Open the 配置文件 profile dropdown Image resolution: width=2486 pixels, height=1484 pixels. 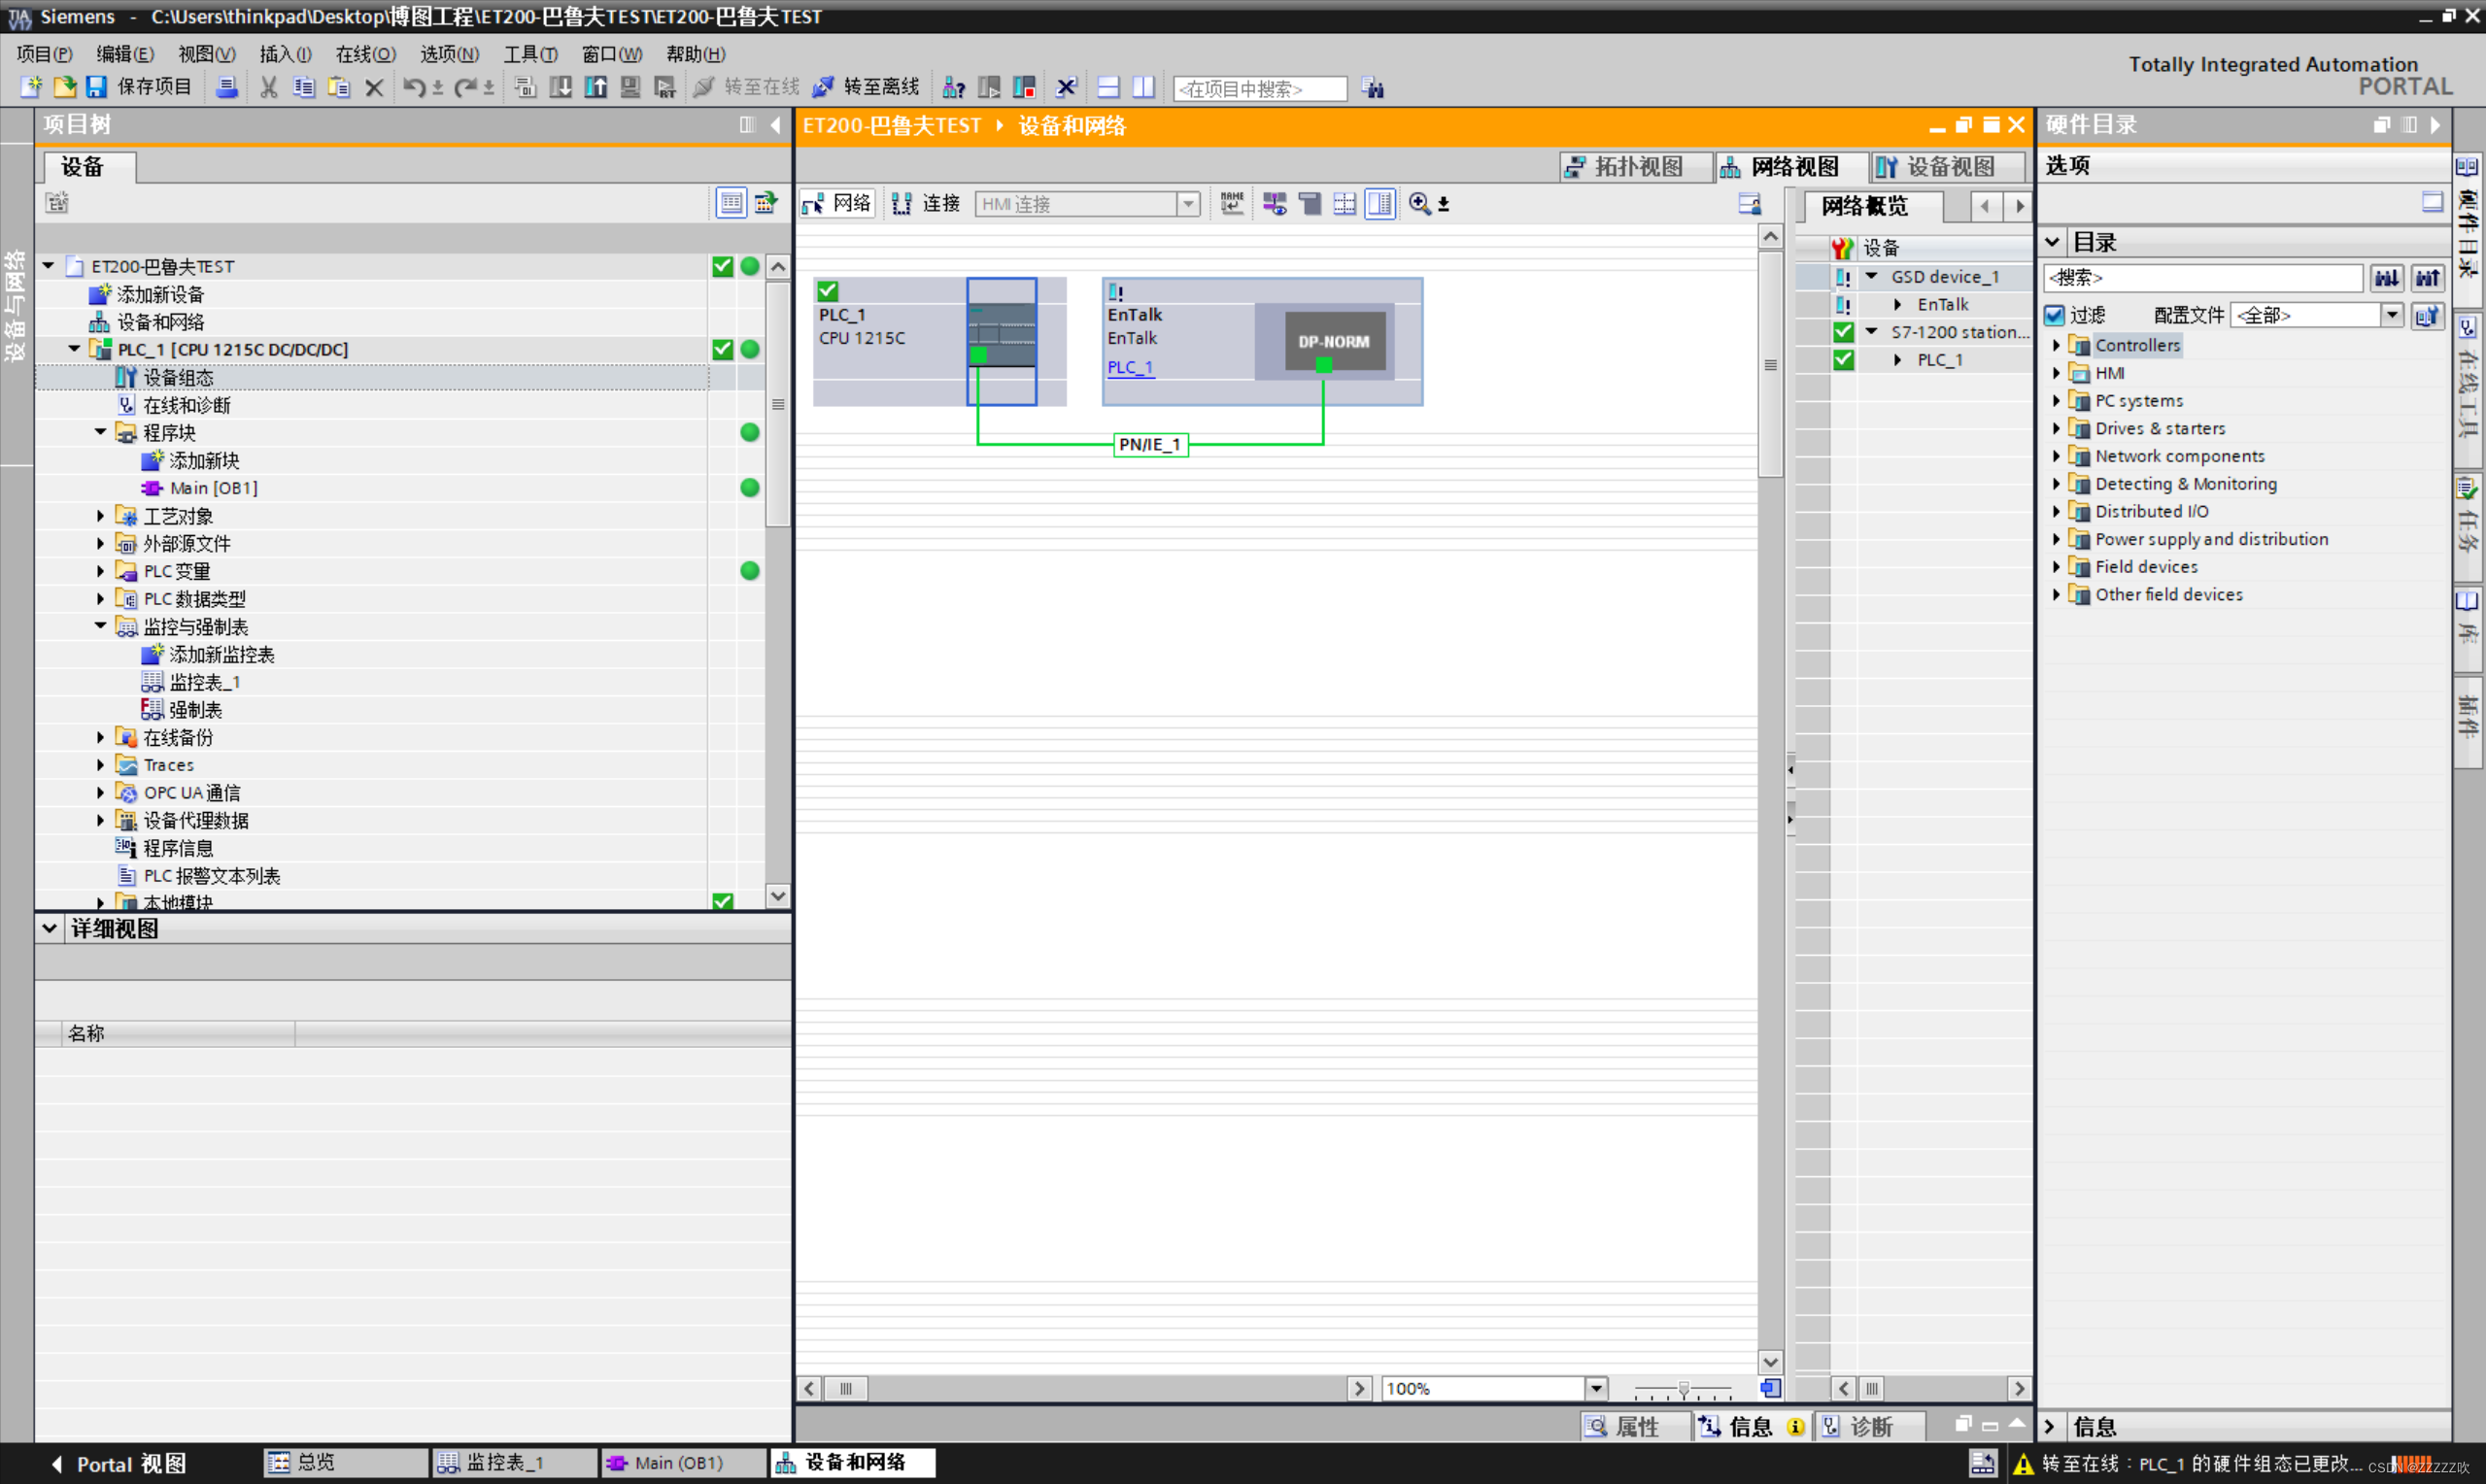click(2391, 315)
